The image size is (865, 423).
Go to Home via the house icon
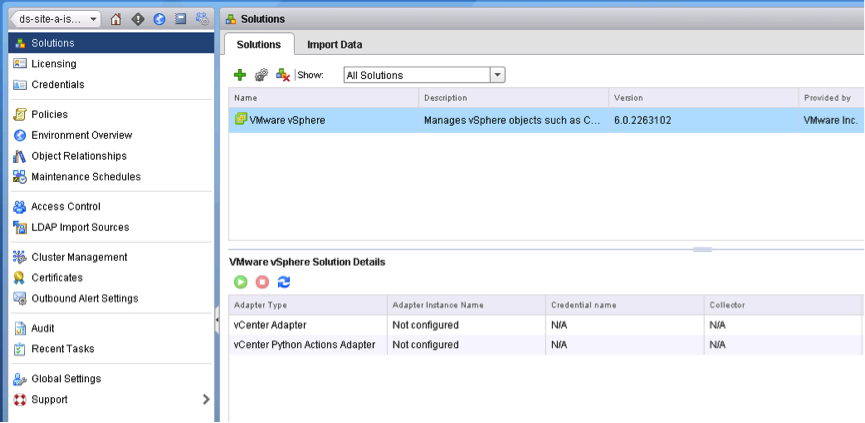click(116, 19)
